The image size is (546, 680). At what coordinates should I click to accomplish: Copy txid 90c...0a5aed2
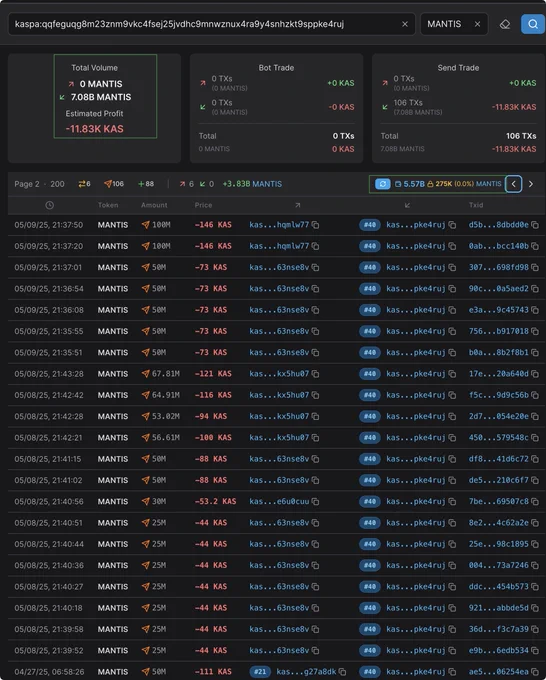click(x=535, y=288)
